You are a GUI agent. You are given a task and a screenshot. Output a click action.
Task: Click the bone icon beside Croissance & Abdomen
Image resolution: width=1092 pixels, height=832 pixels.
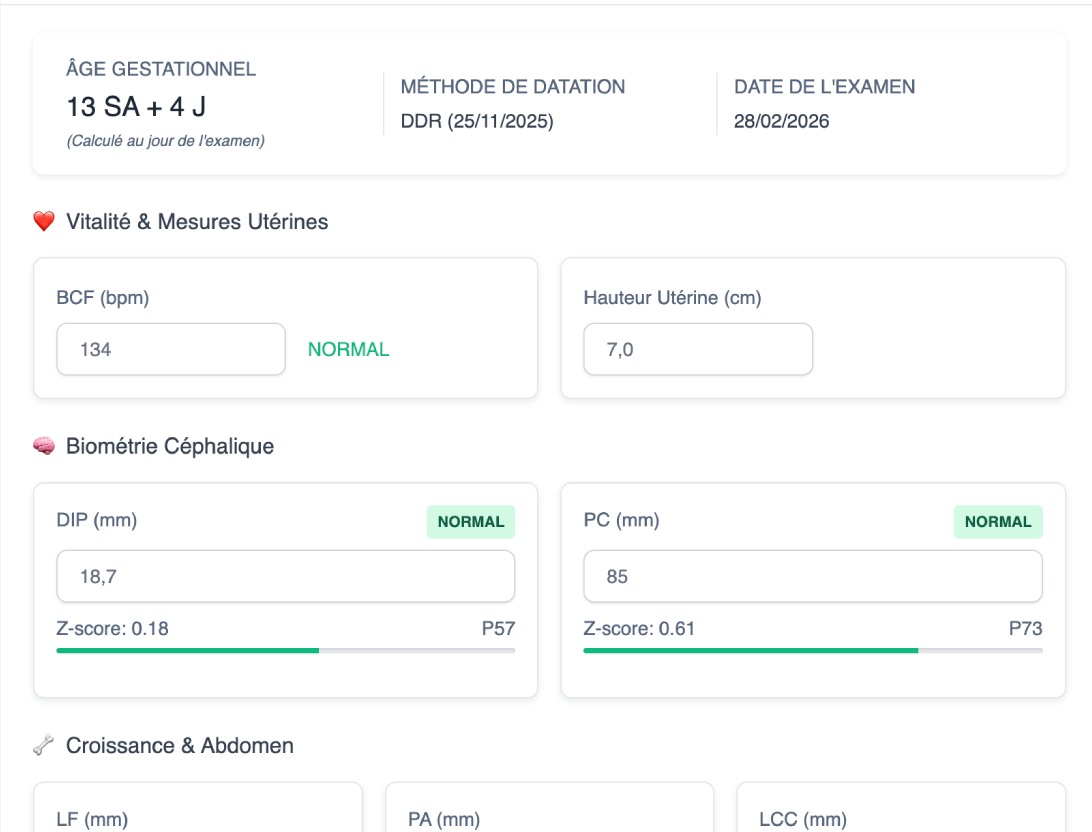[43, 746]
